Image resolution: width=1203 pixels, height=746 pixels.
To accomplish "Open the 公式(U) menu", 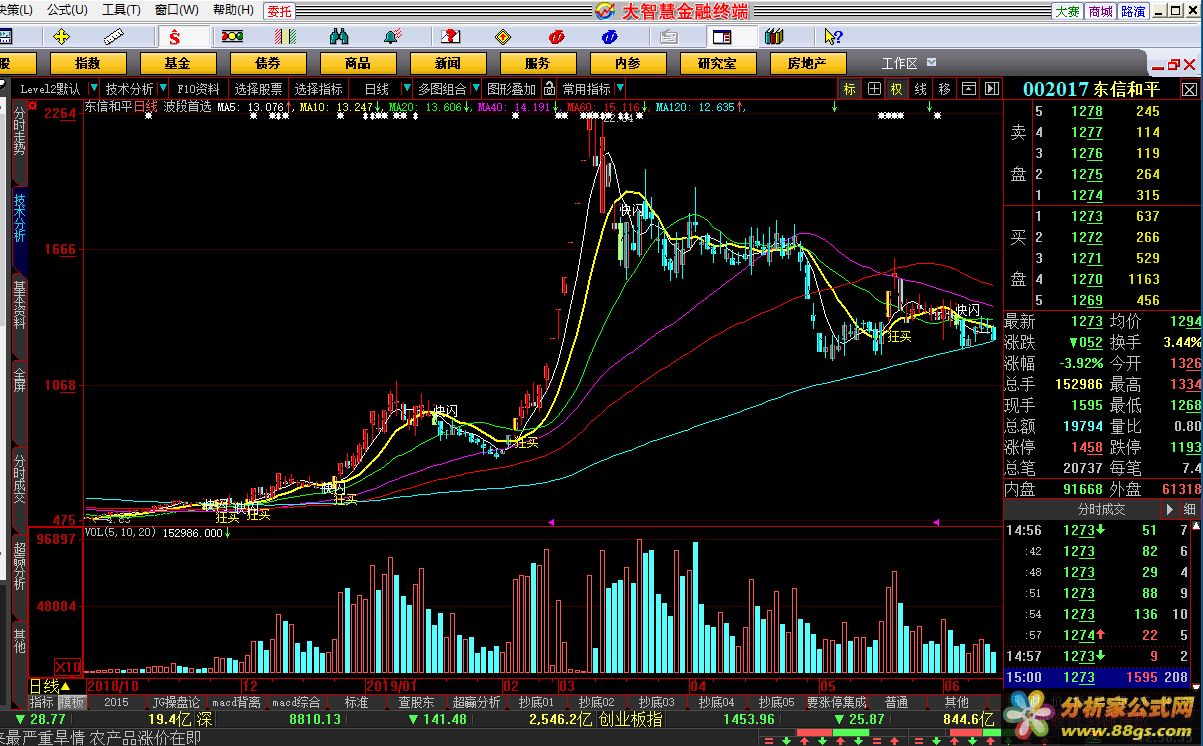I will coord(68,10).
